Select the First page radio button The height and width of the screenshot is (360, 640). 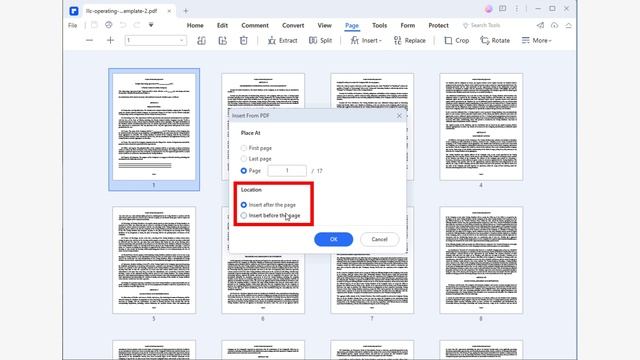coord(244,148)
